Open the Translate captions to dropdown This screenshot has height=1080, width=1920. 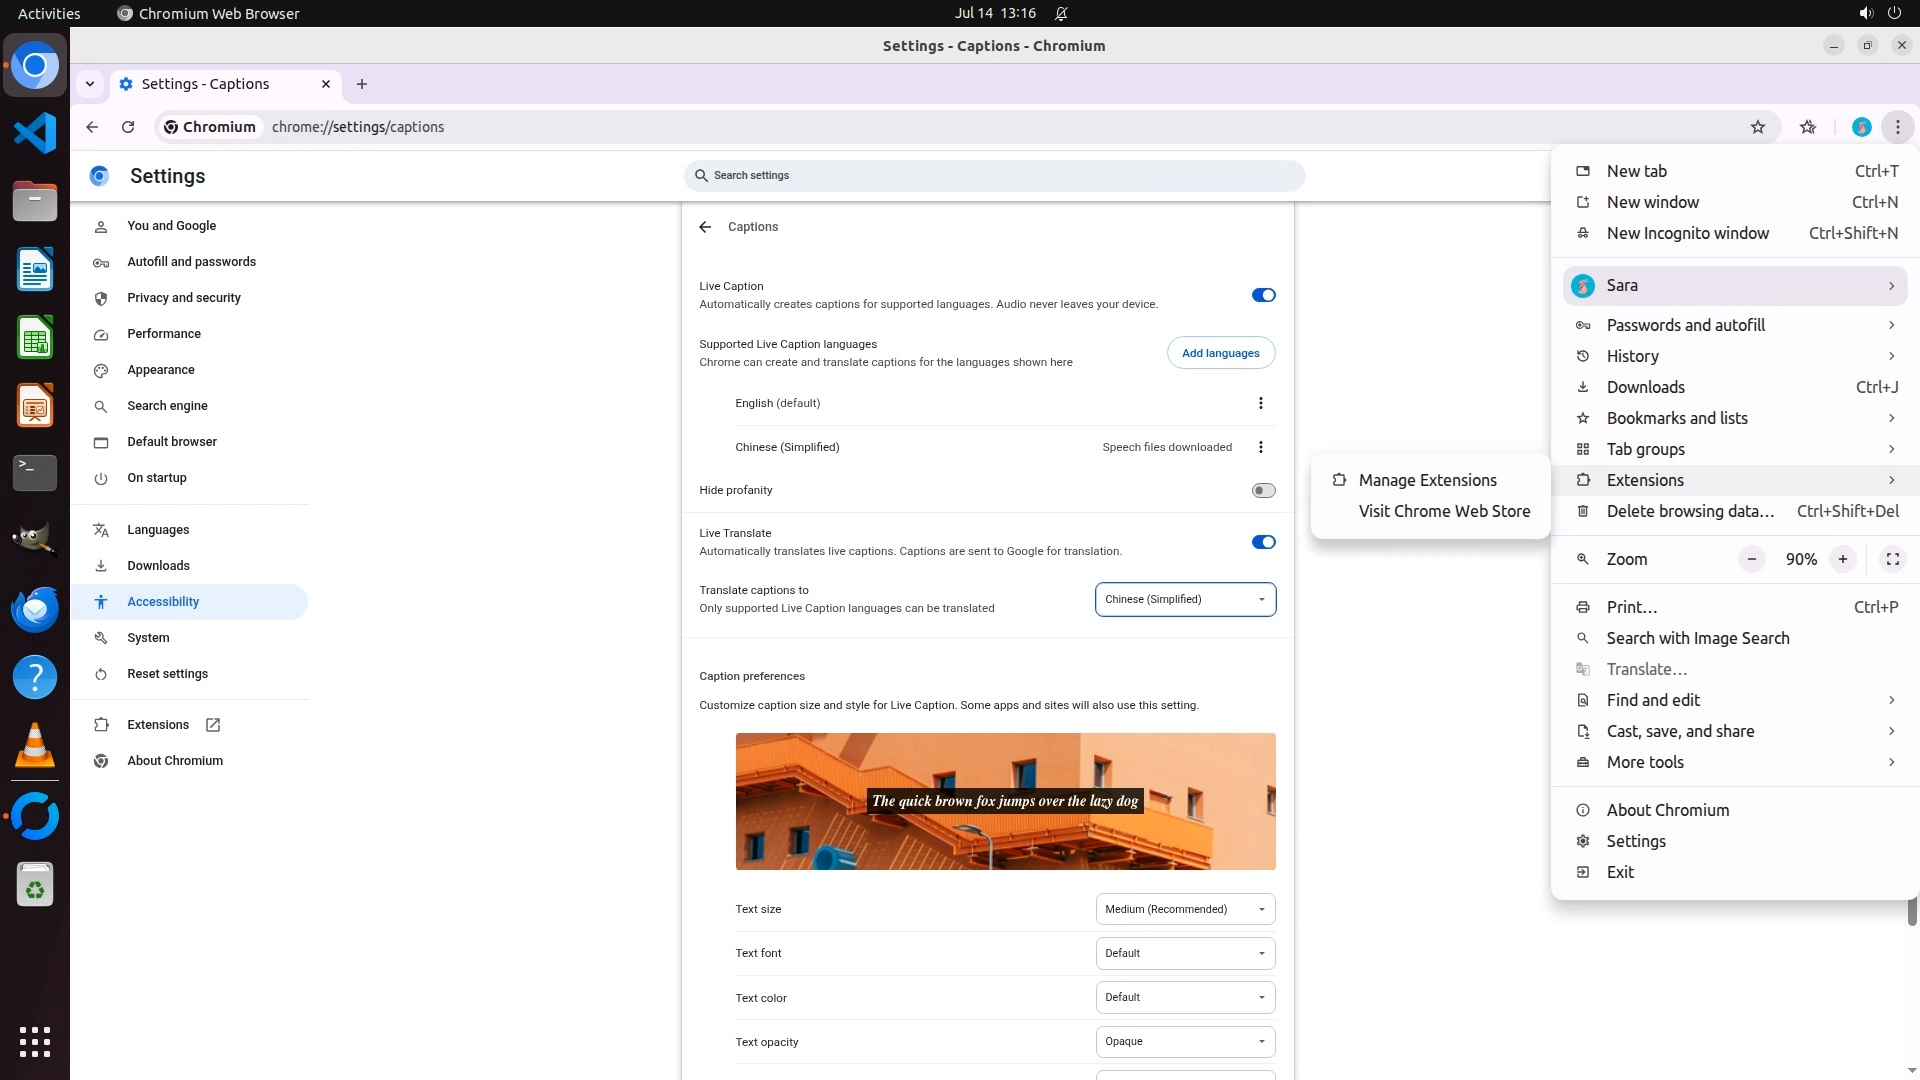point(1185,599)
